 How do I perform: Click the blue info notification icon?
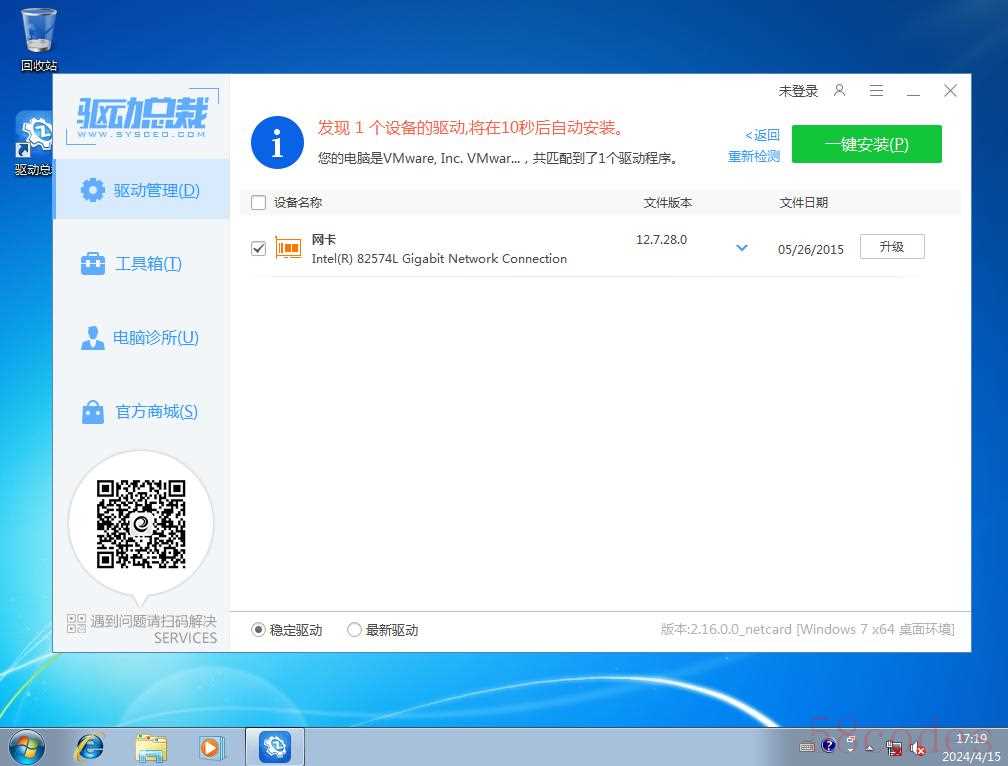(x=277, y=143)
